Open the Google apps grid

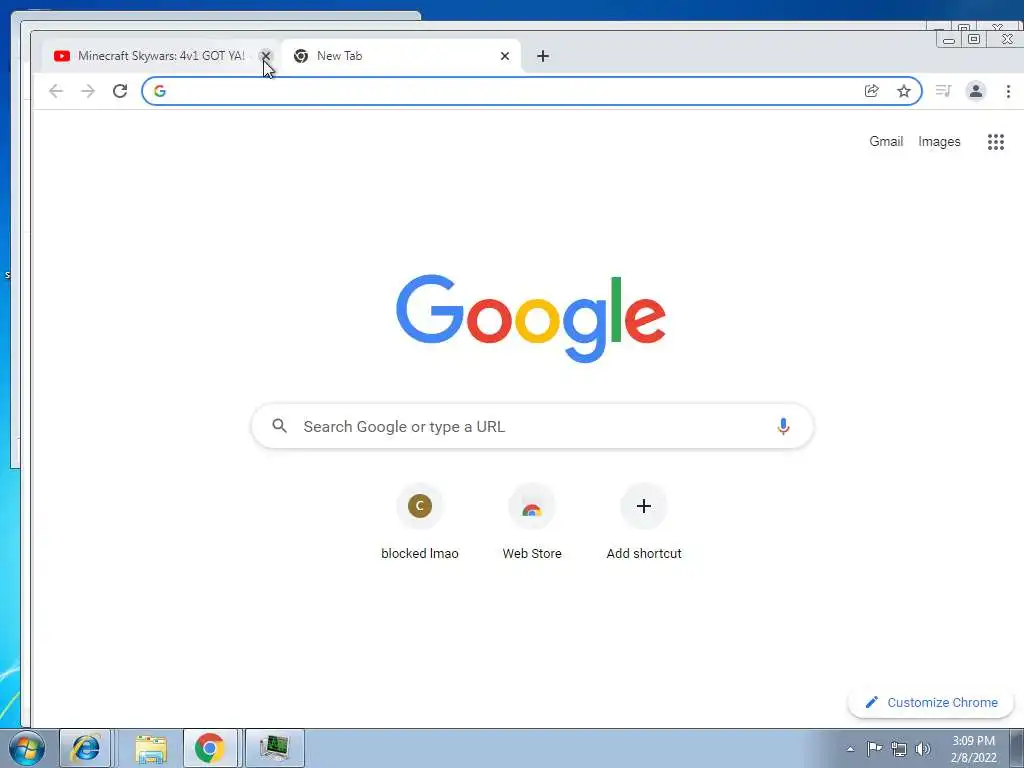point(995,142)
